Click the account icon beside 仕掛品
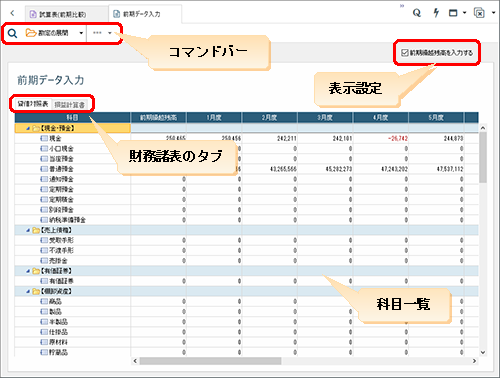Screen dimensions: 500x378 [x=44, y=332]
